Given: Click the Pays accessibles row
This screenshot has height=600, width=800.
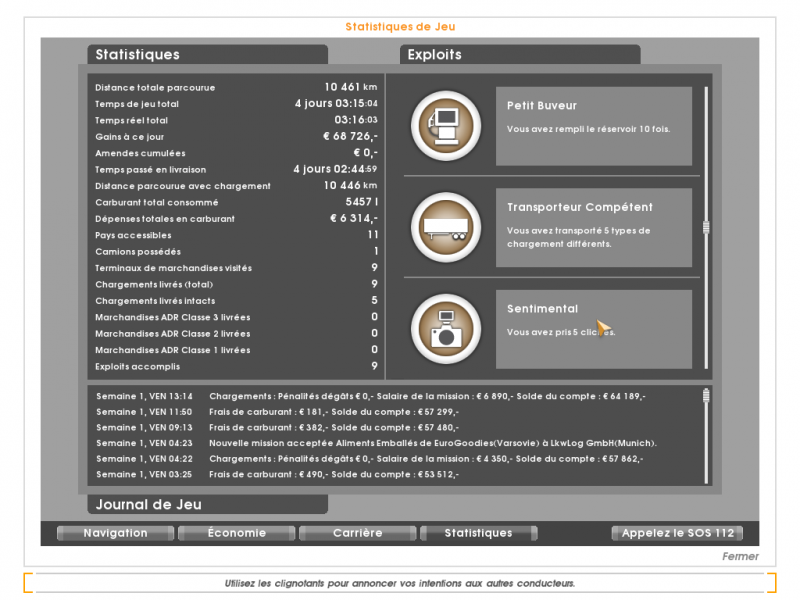Looking at the screenshot, I should tap(236, 235).
